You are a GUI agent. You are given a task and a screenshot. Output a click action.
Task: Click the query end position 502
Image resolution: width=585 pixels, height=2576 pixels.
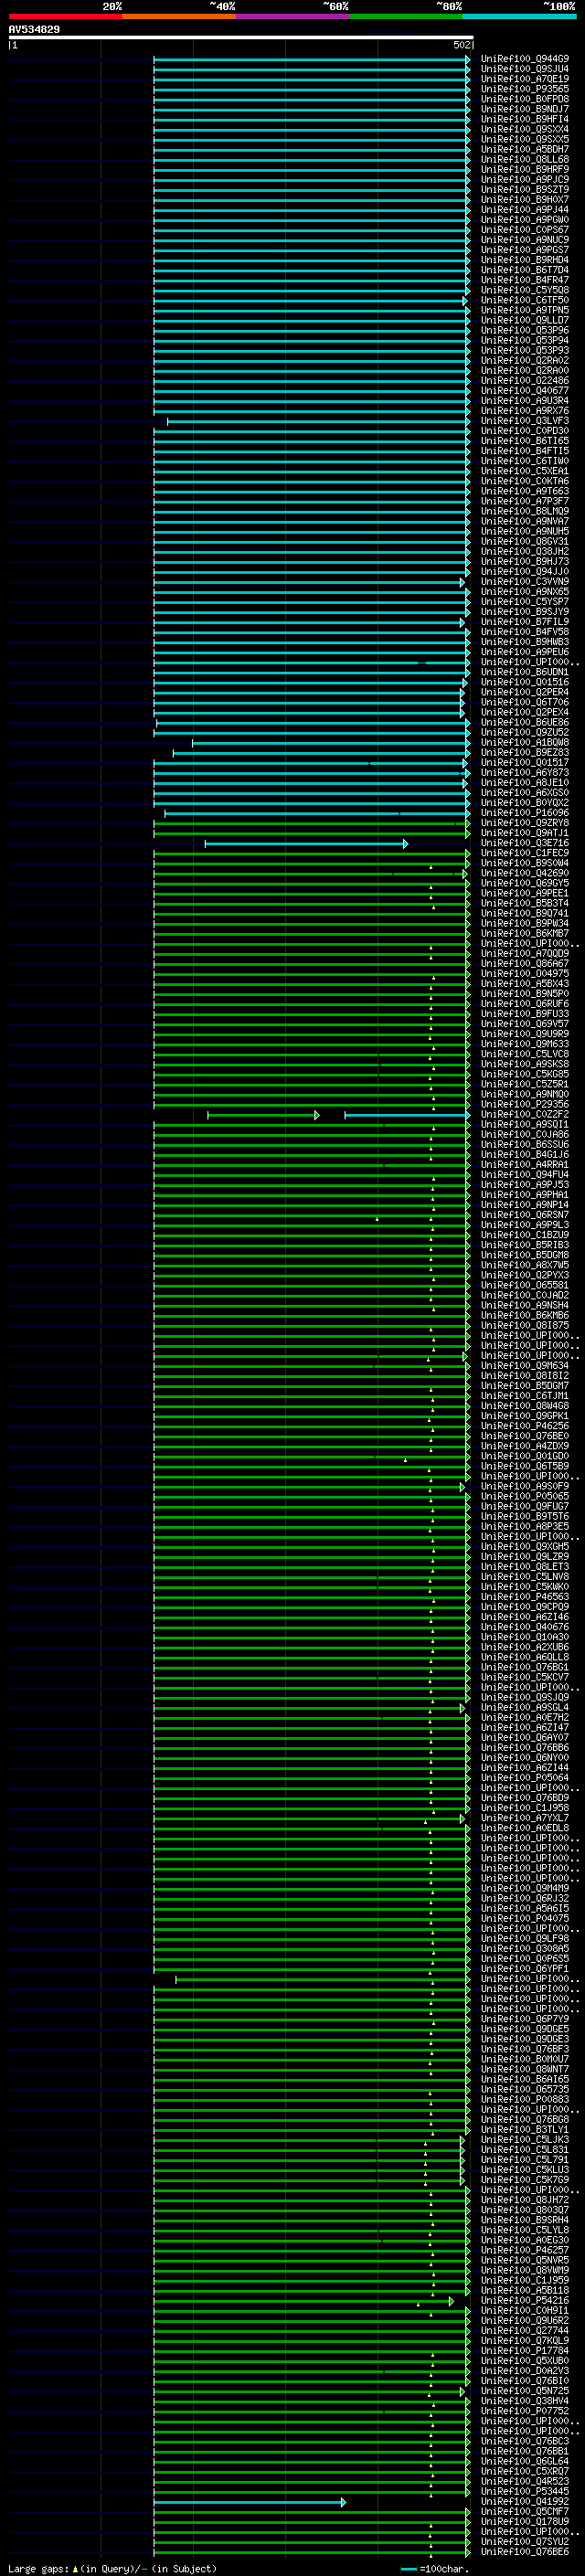point(461,45)
